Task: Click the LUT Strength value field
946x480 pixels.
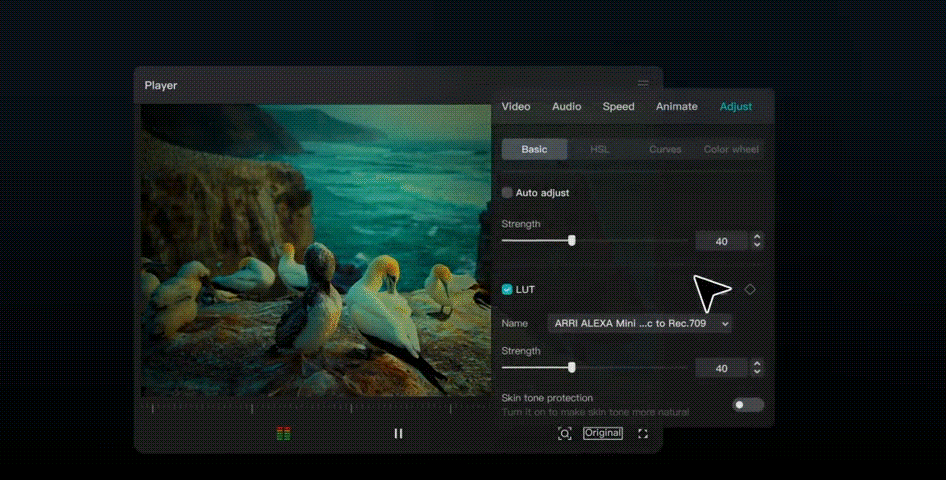Action: [x=722, y=368]
